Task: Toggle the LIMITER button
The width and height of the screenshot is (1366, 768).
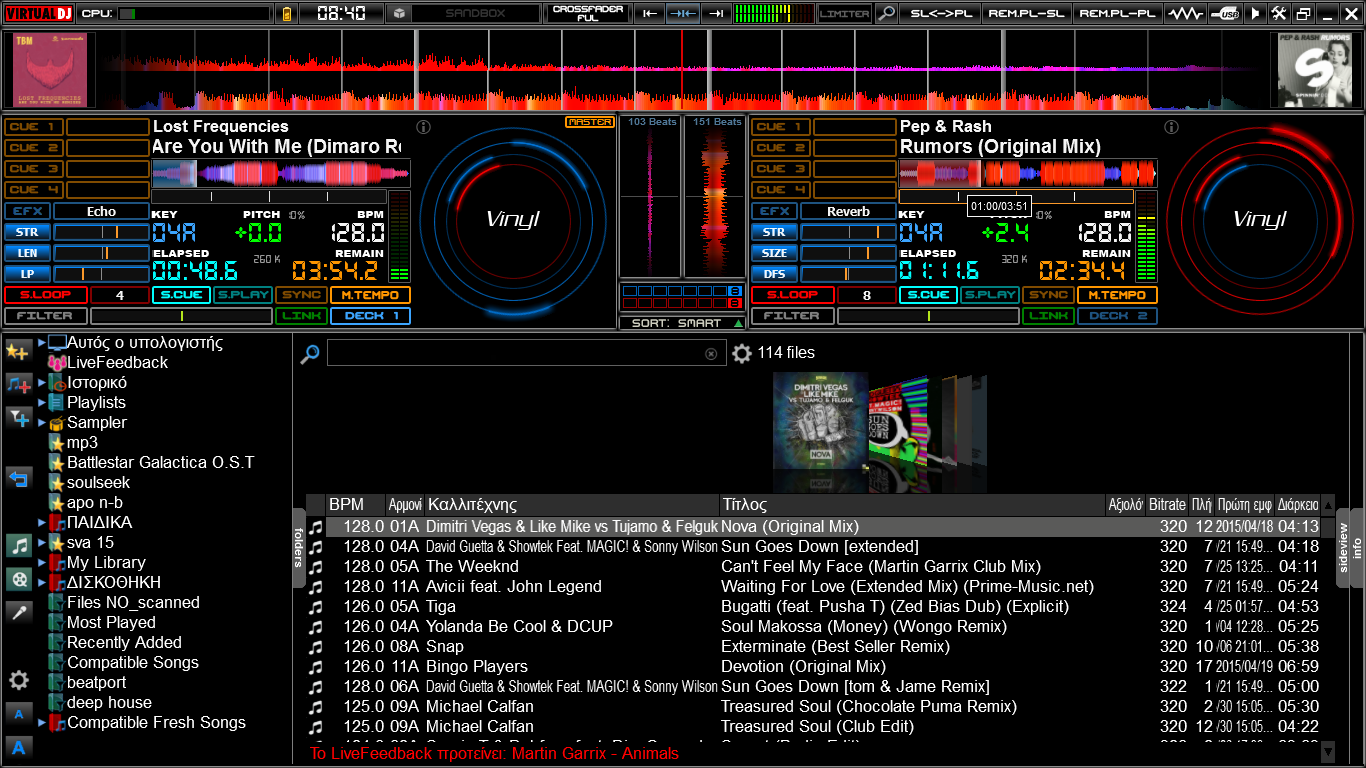Action: coord(844,14)
